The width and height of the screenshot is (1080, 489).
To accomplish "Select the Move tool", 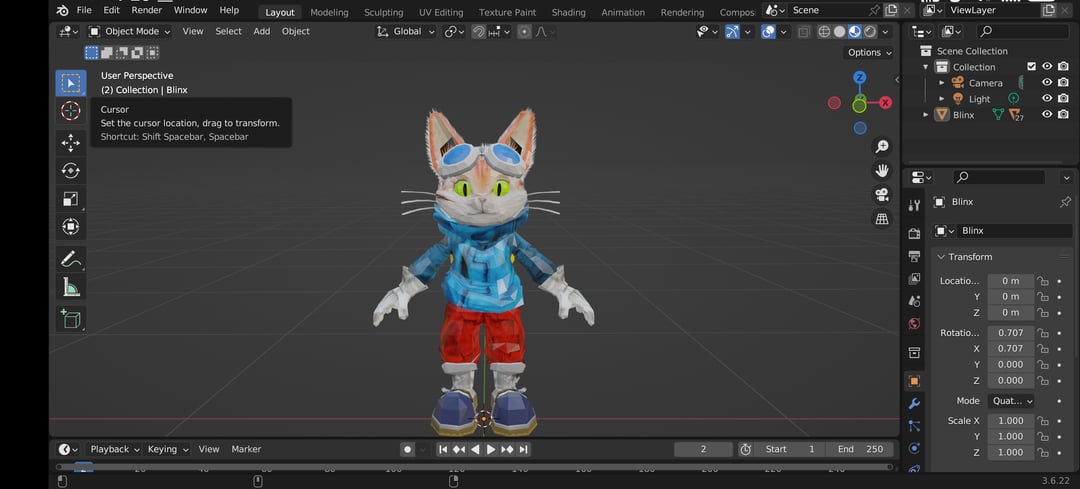I will click(70, 142).
